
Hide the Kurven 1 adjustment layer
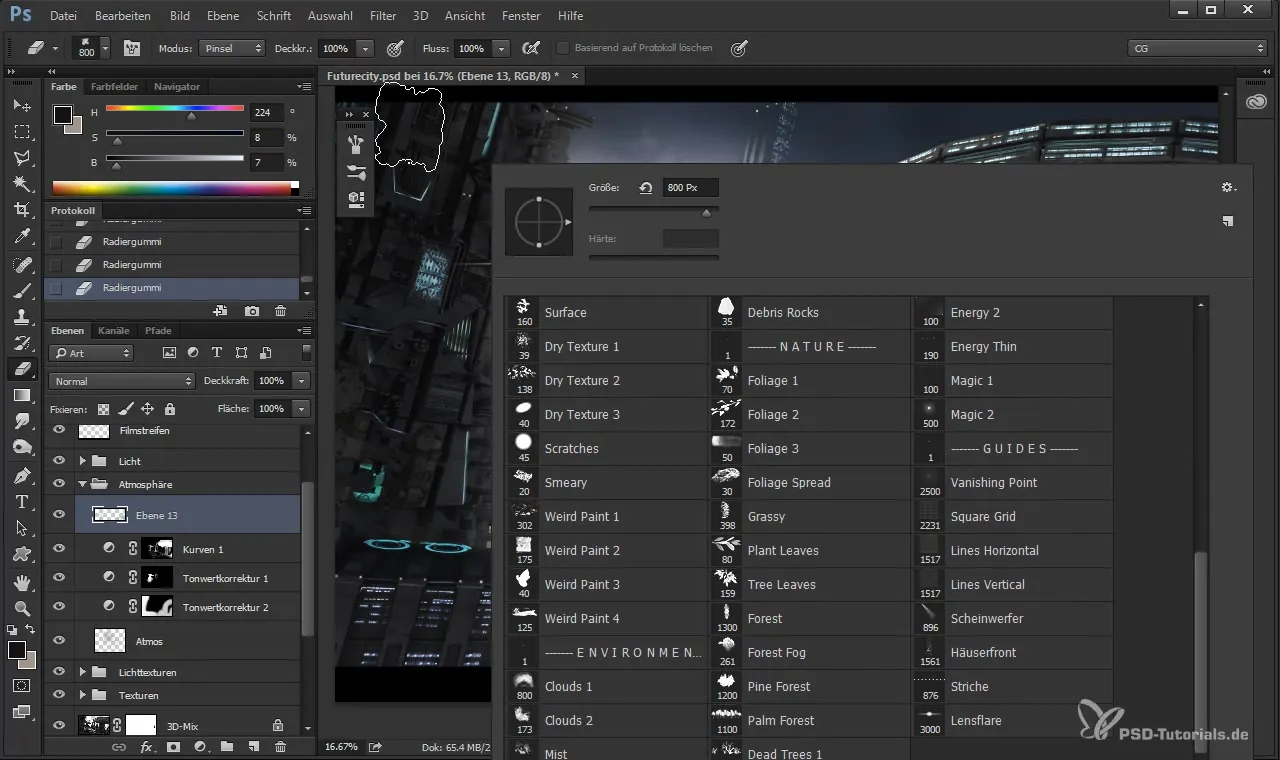(x=59, y=549)
